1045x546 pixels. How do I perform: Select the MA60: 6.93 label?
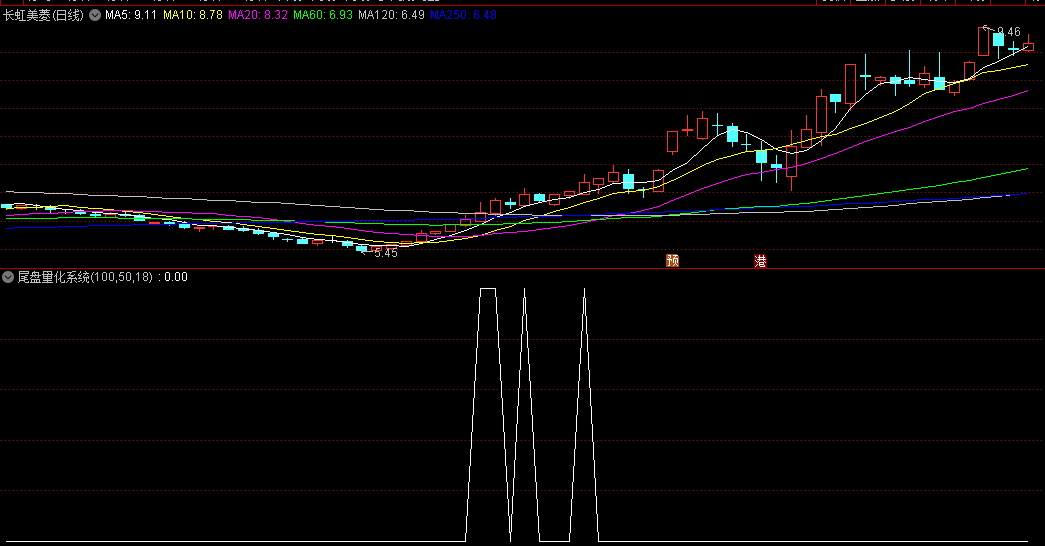tap(323, 15)
